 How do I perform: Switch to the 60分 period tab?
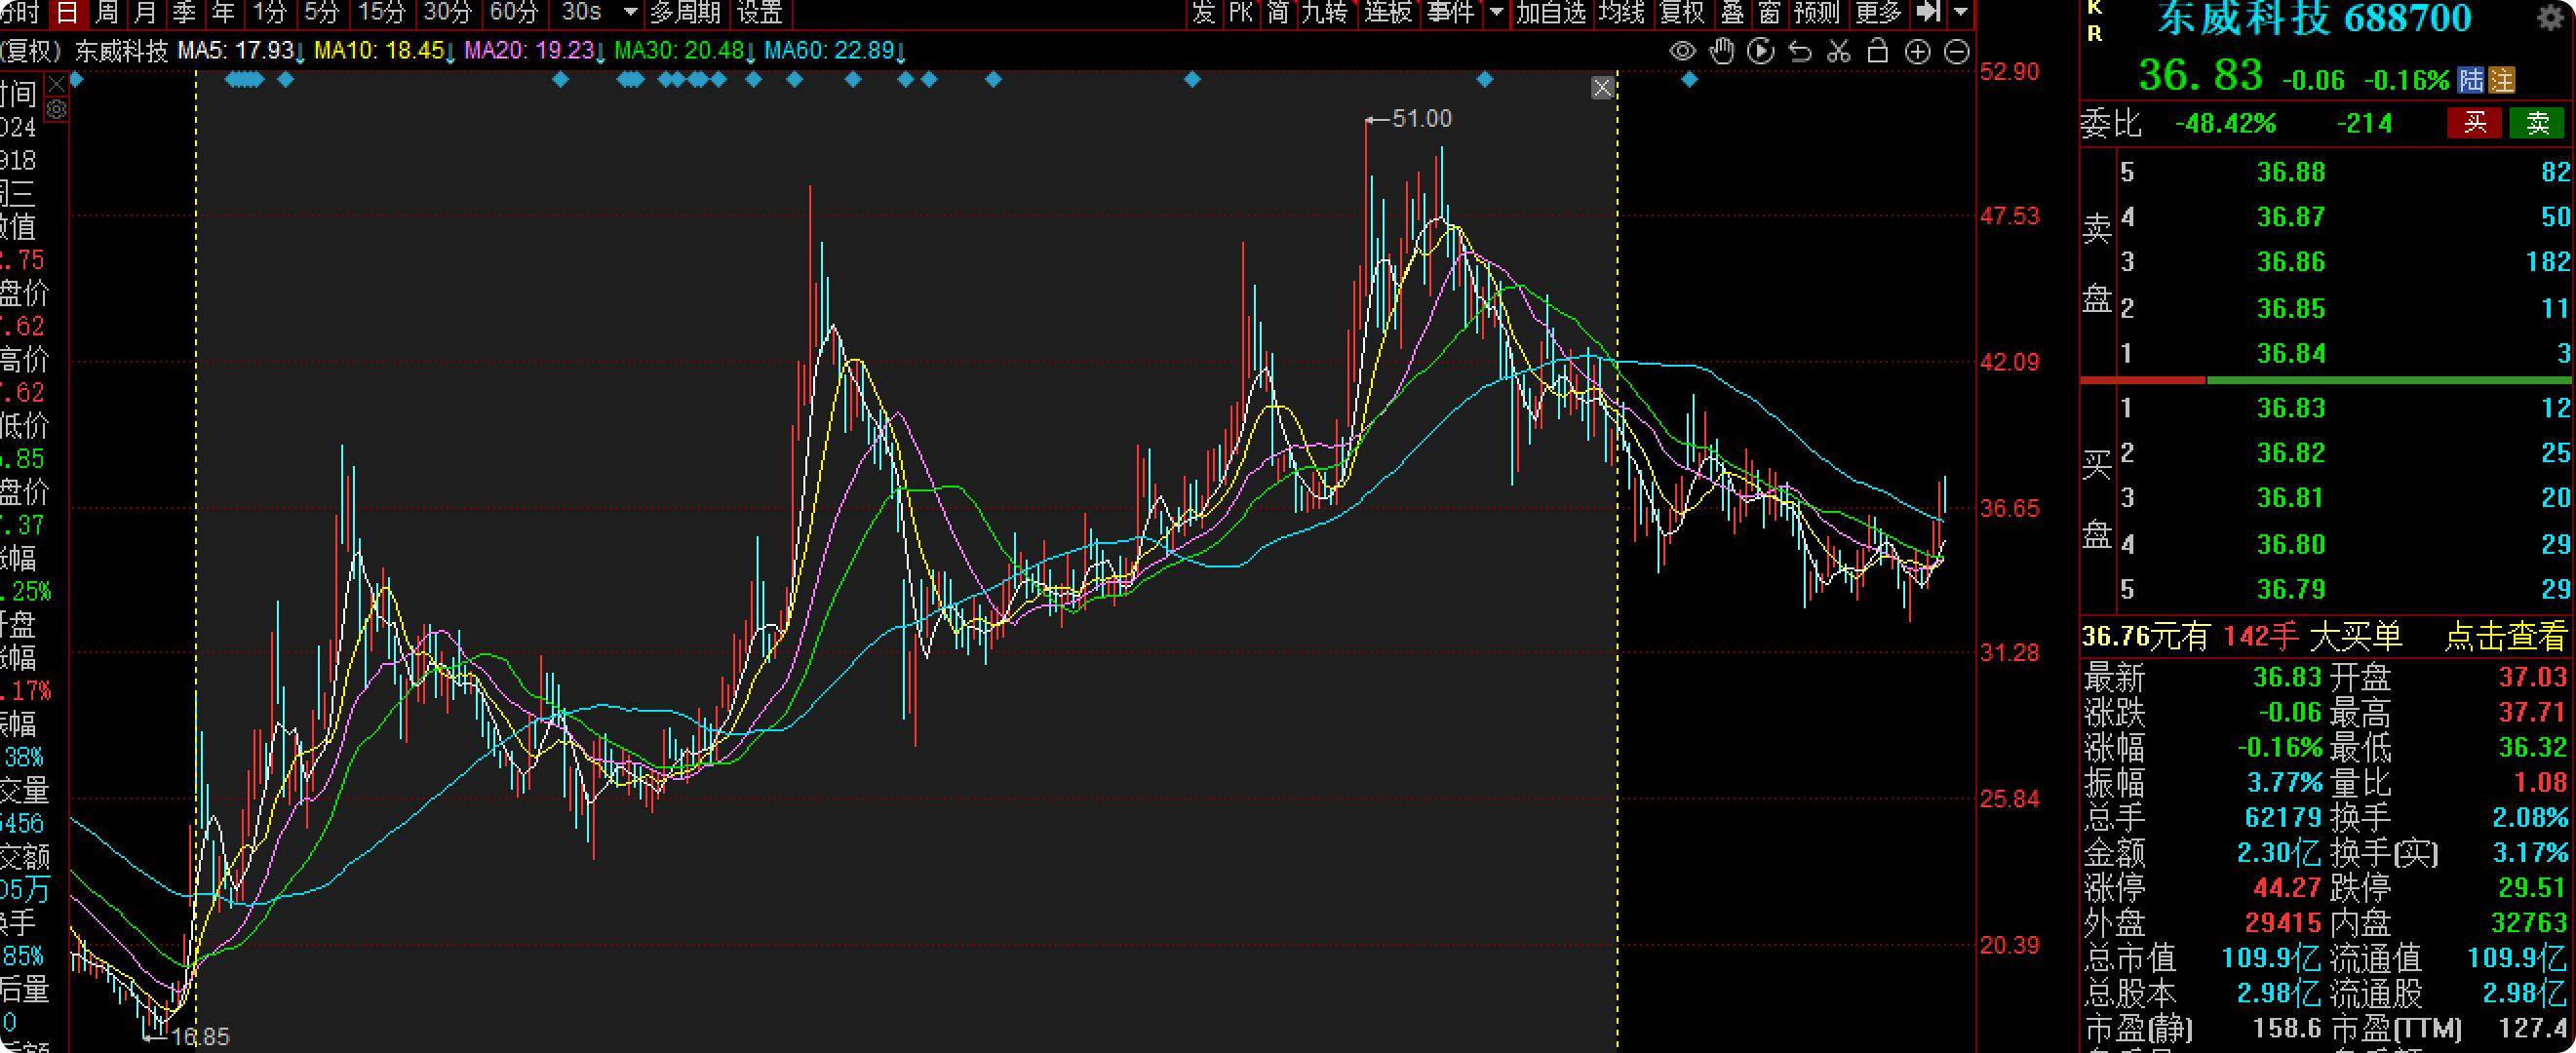[514, 12]
